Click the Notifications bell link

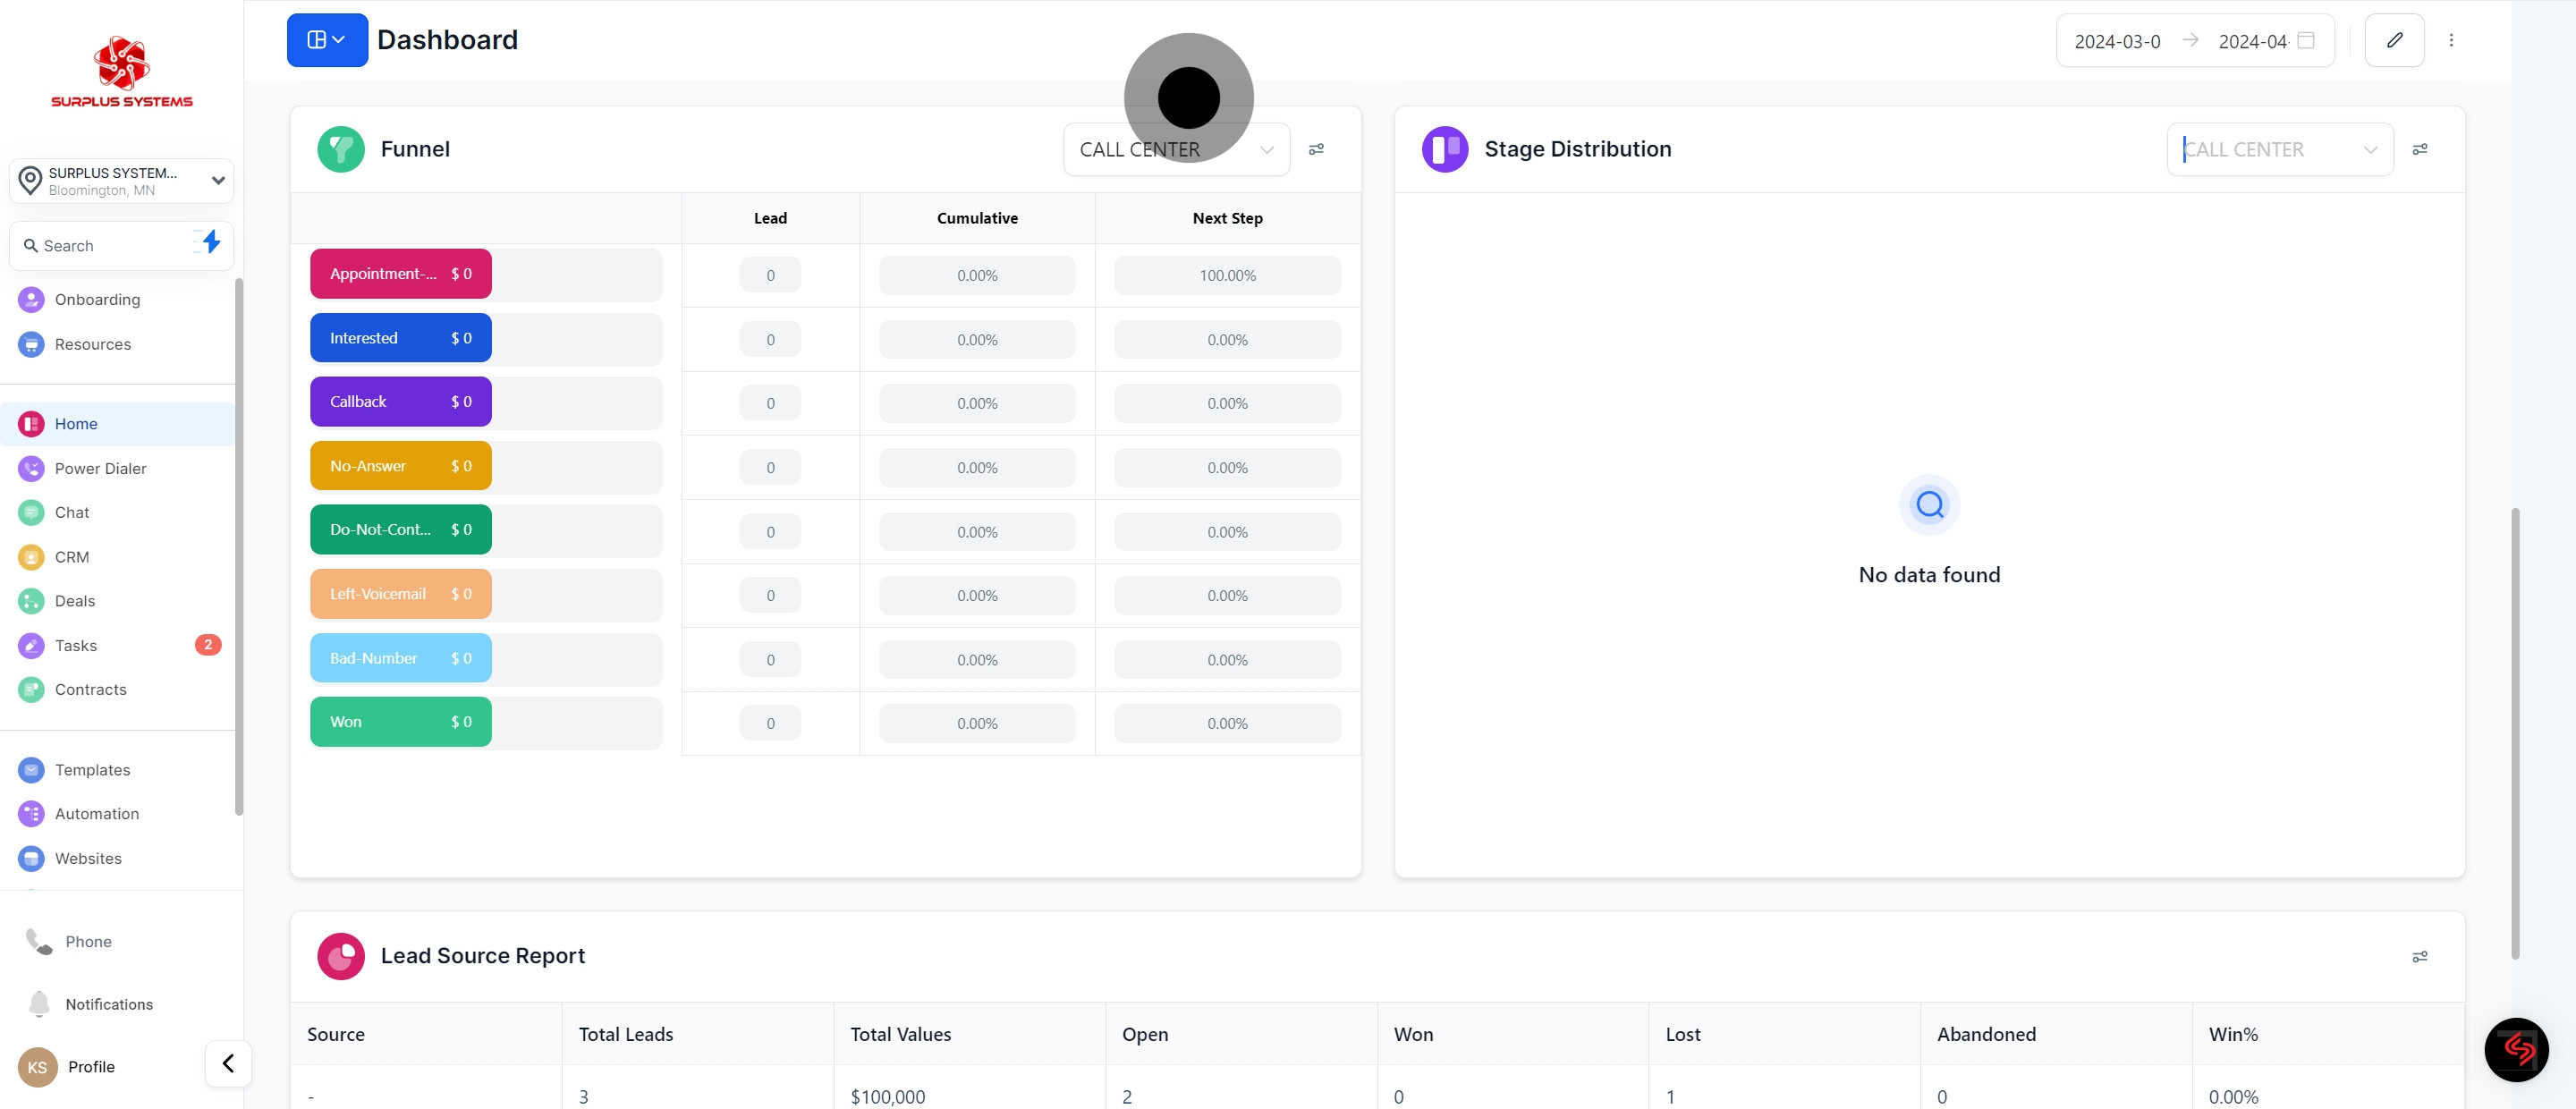[x=108, y=1004]
